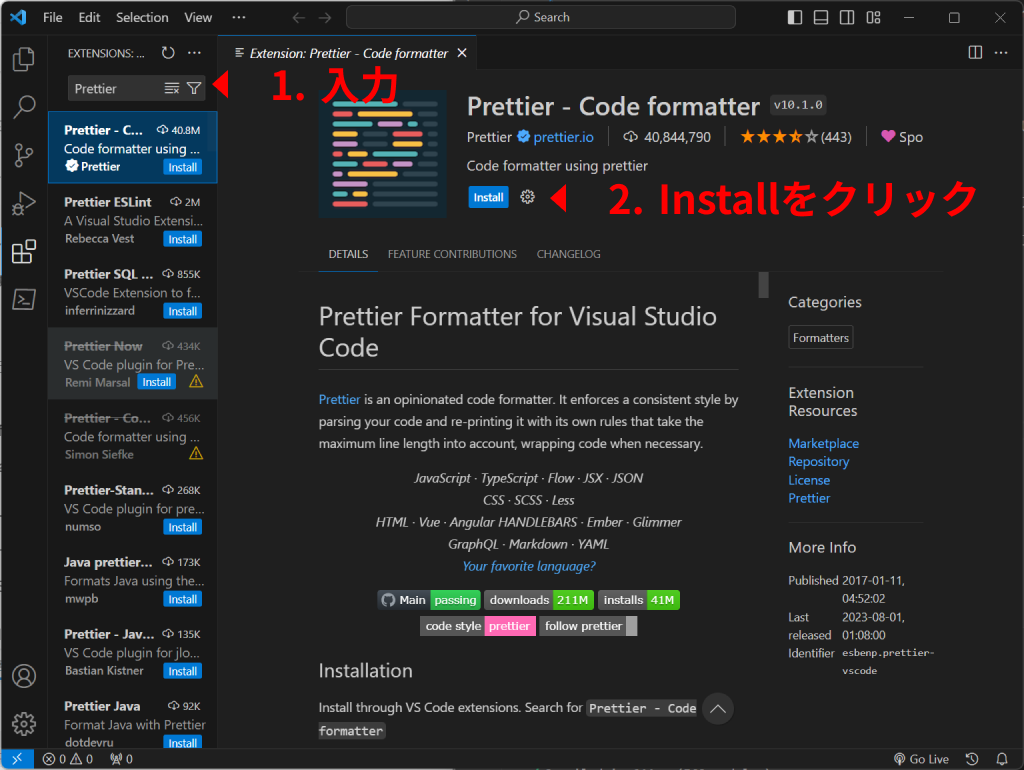Open the Edit menu
1024x770 pixels.
coord(89,18)
